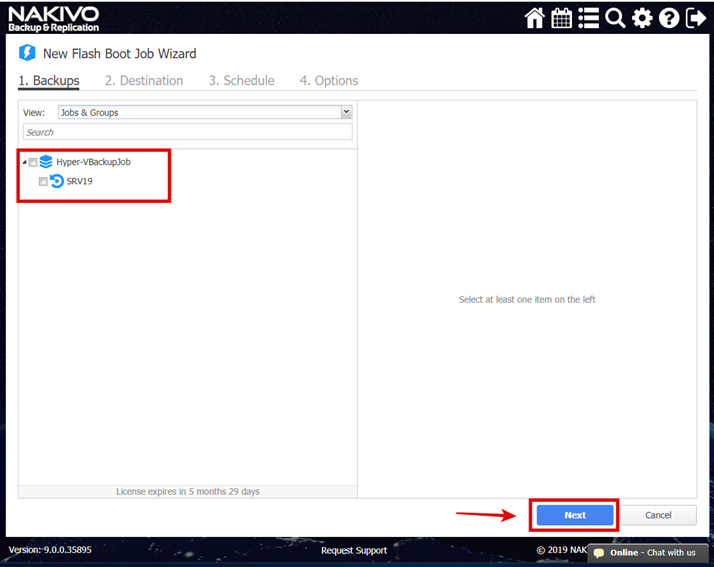This screenshot has width=714, height=567.
Task: Open the Request Support link
Action: point(354,550)
